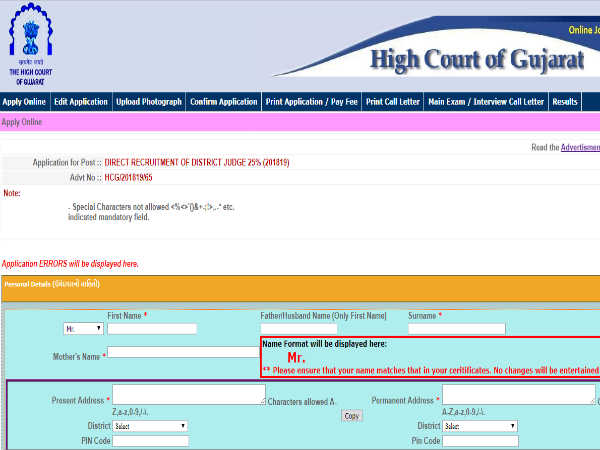Click the High Court of Gujarat banner title

click(x=477, y=60)
